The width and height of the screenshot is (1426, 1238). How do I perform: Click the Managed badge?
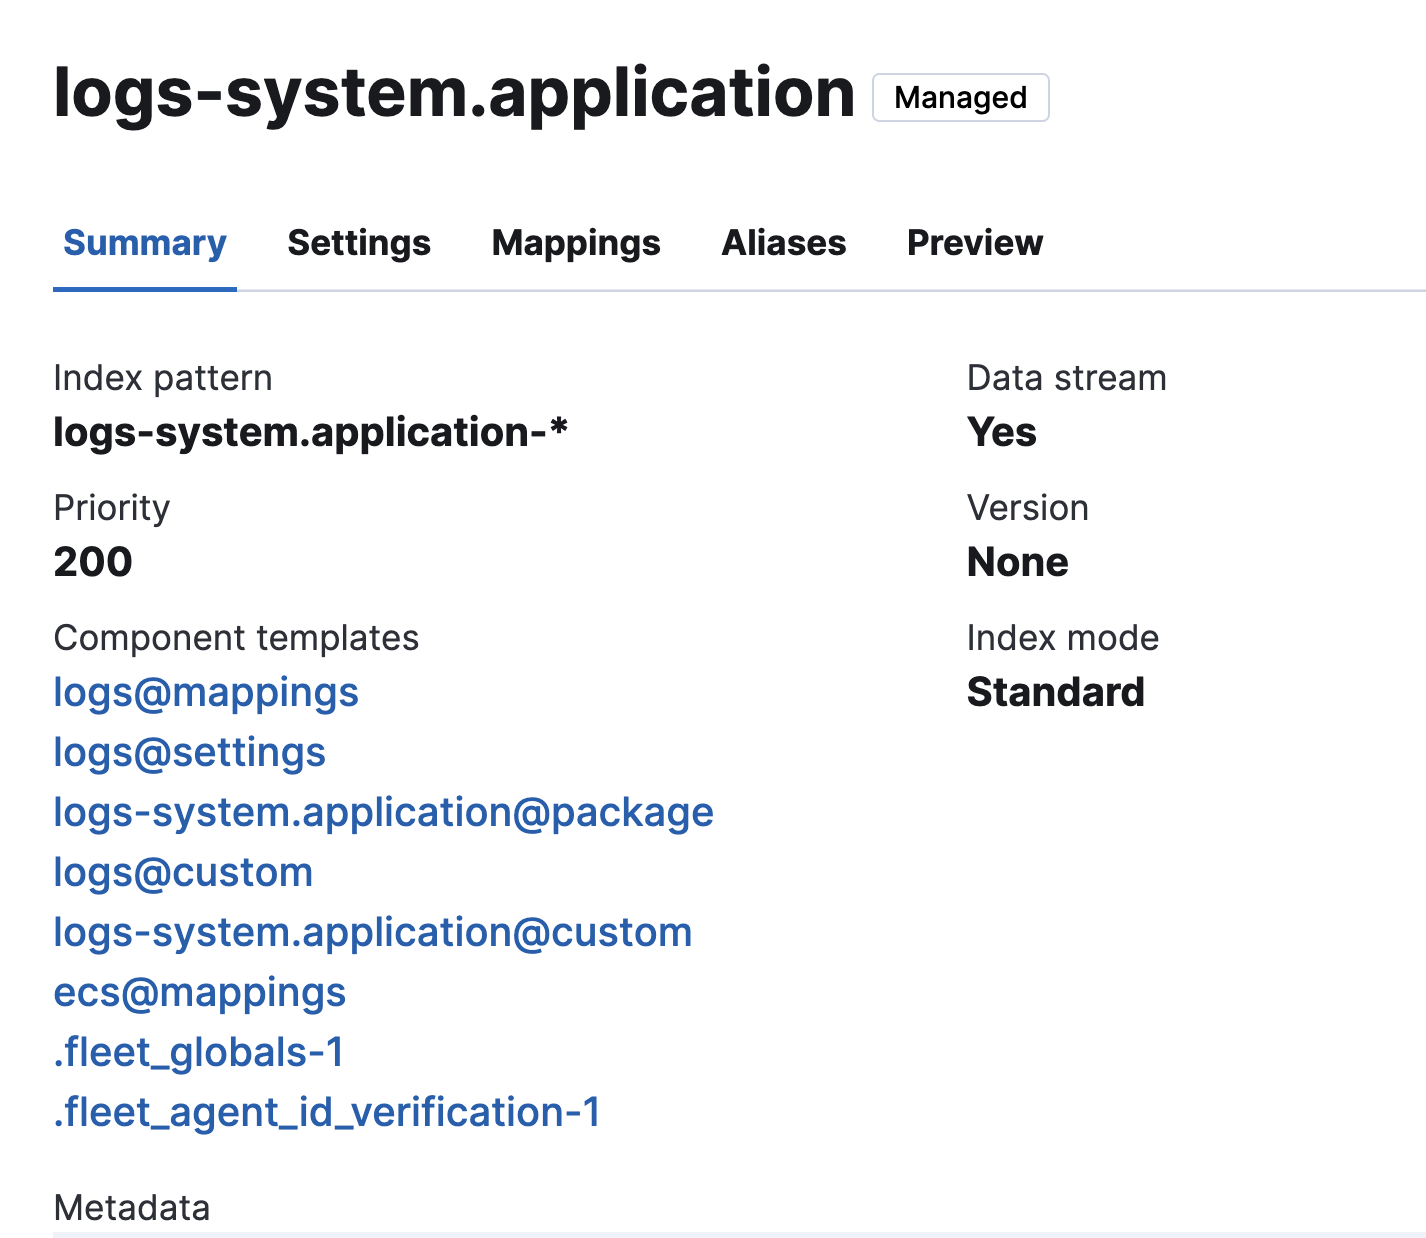(960, 97)
